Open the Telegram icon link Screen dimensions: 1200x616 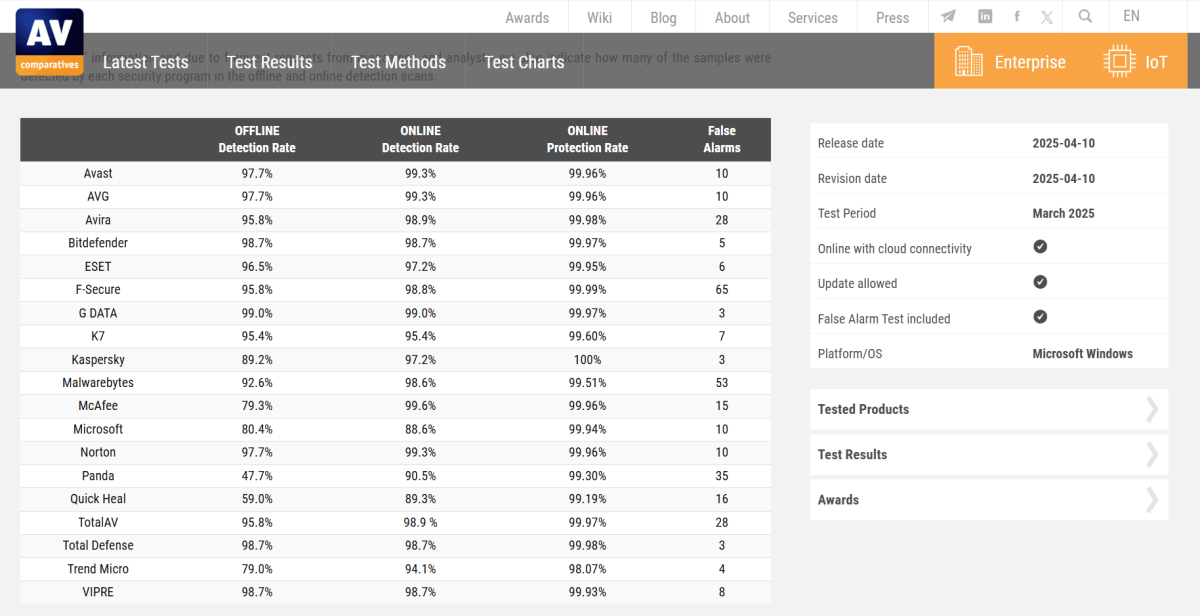948,17
